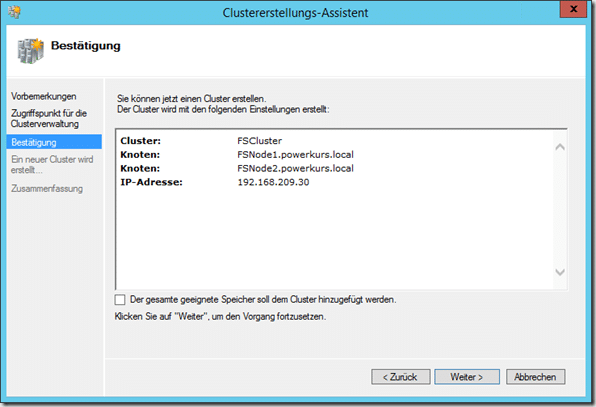Go to the Vorbemerkungen step

click(44, 97)
